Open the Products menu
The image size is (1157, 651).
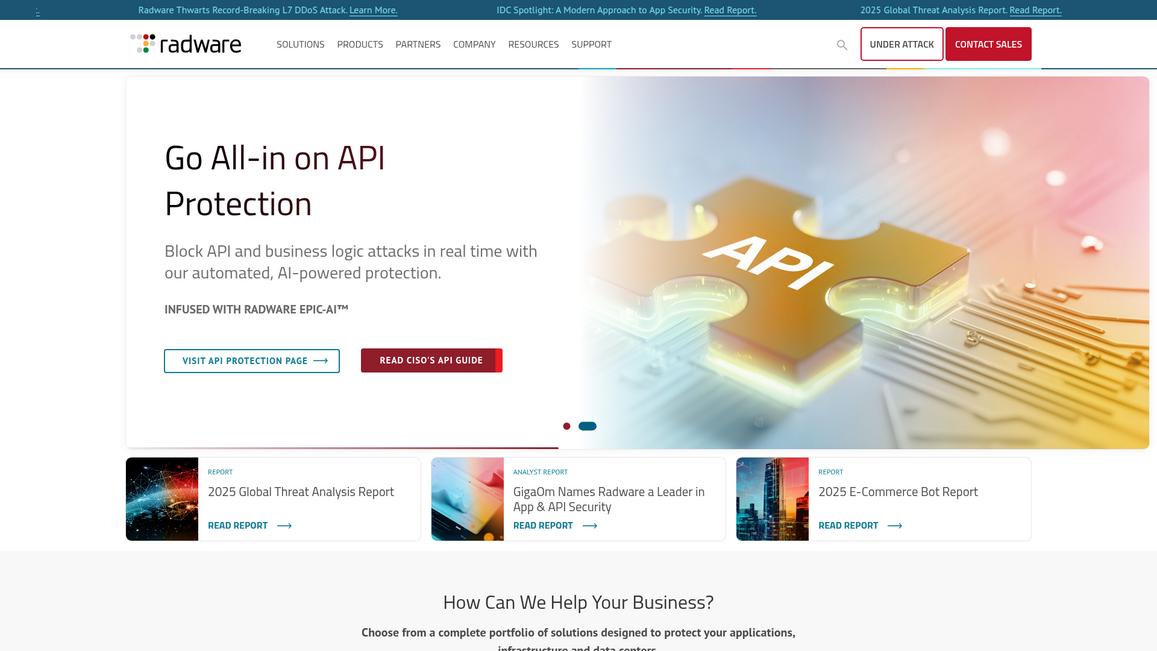coord(360,44)
